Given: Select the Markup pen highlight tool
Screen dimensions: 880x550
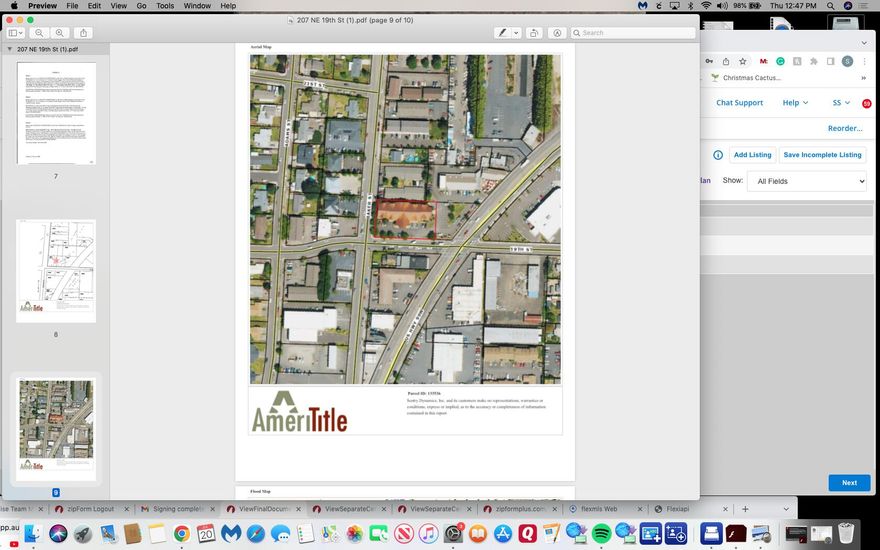Looking at the screenshot, I should coord(502,33).
